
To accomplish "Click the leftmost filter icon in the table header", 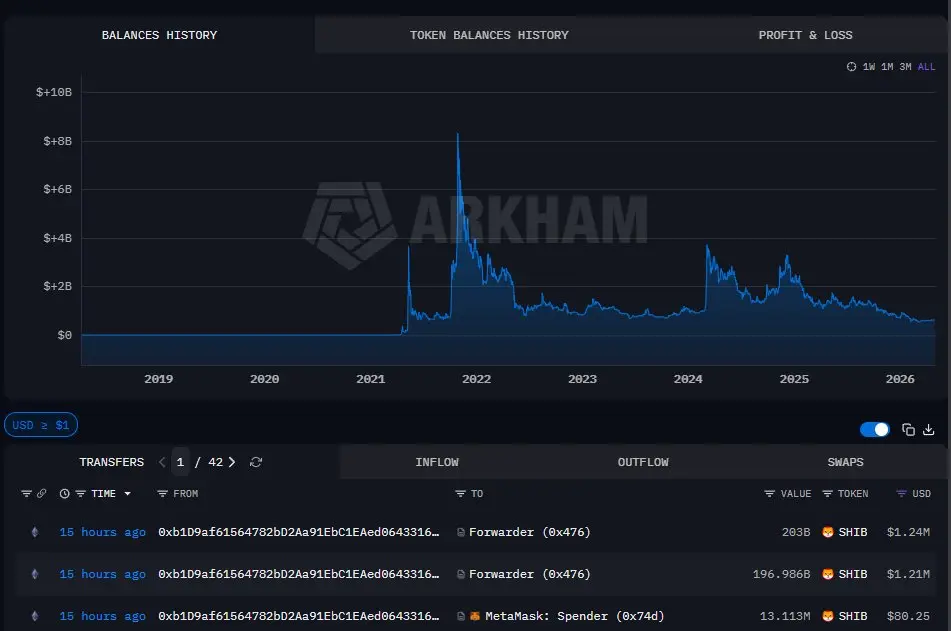I will click(x=26, y=494).
